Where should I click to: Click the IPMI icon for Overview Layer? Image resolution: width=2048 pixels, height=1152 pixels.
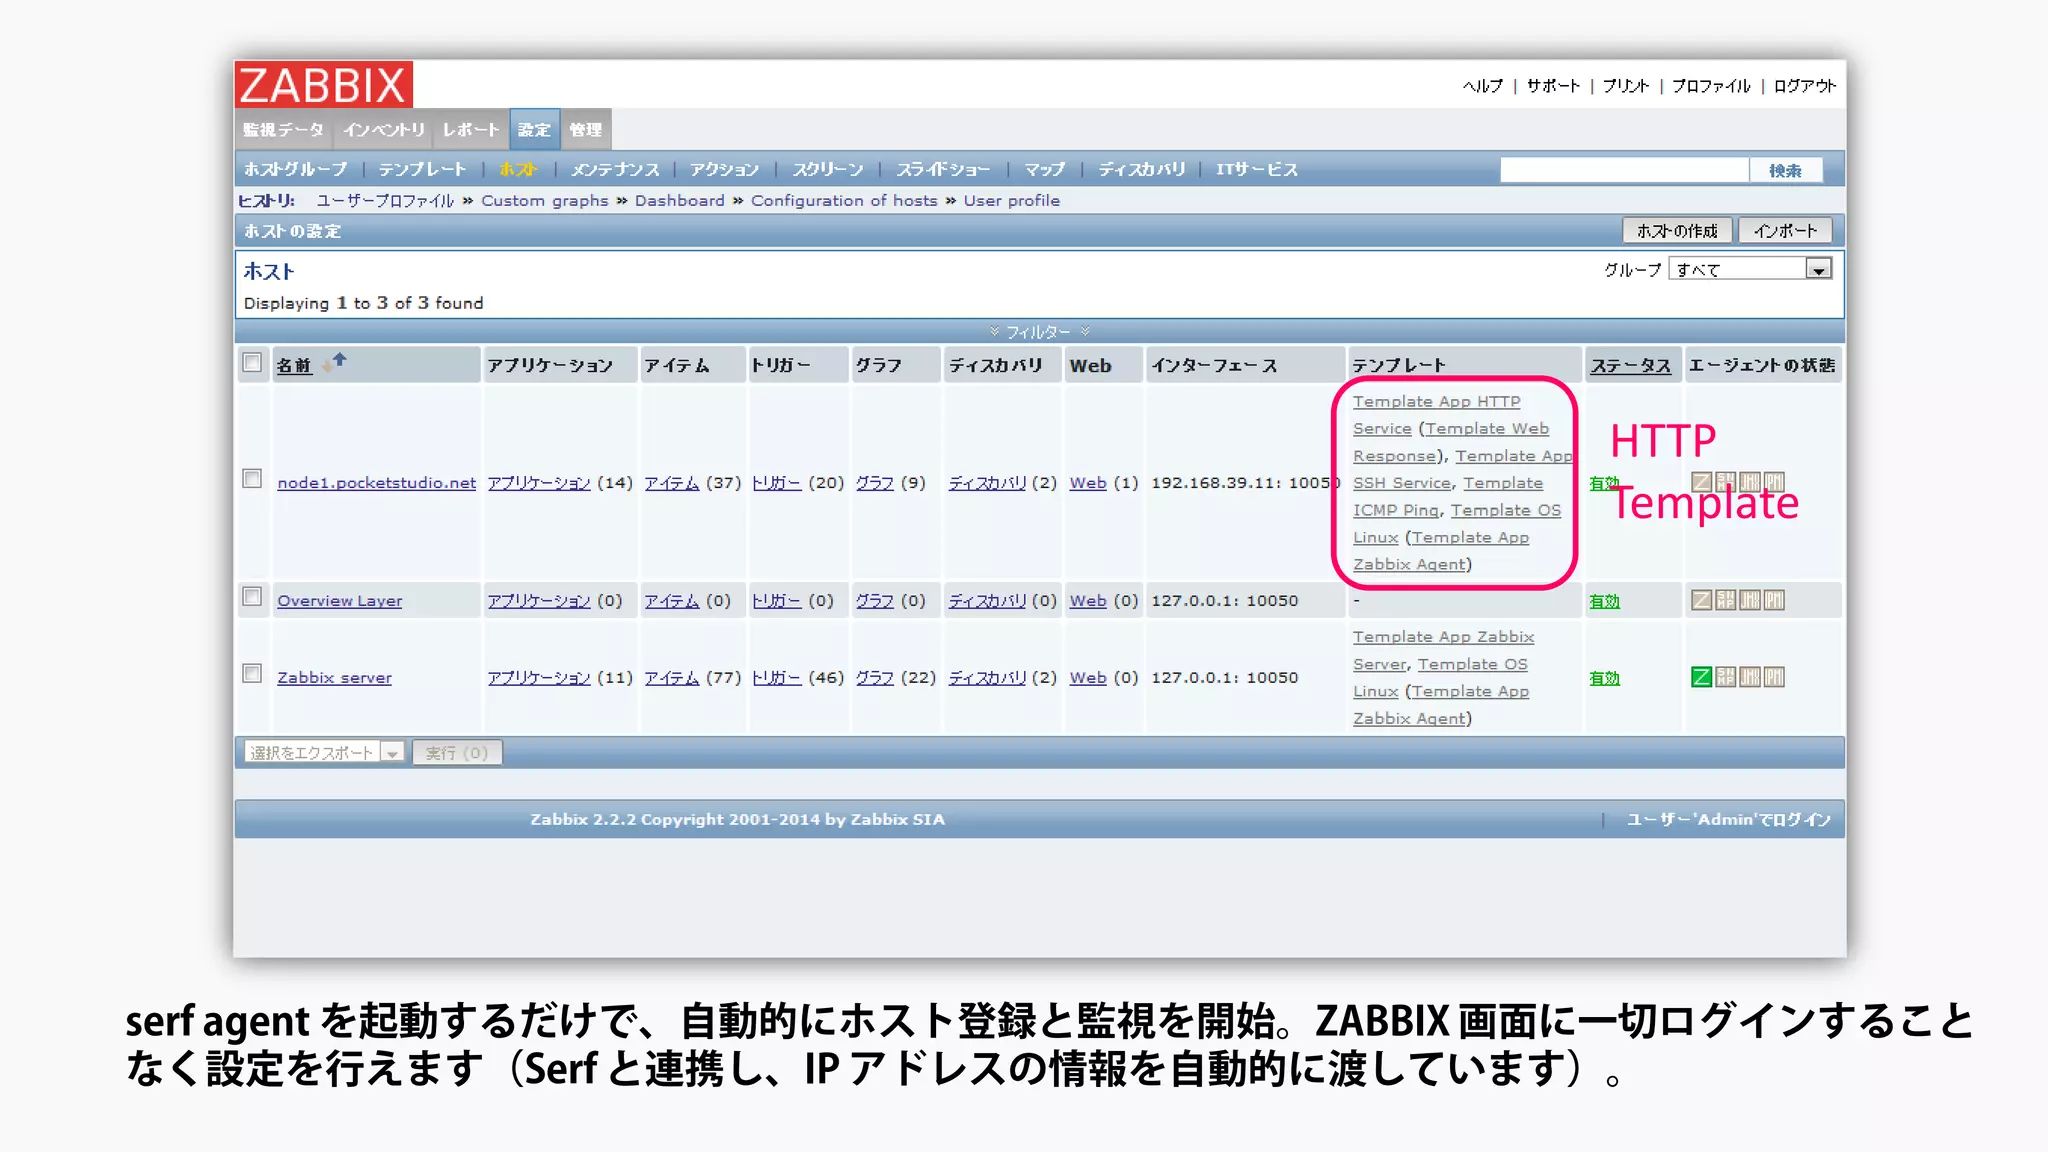pos(1774,600)
